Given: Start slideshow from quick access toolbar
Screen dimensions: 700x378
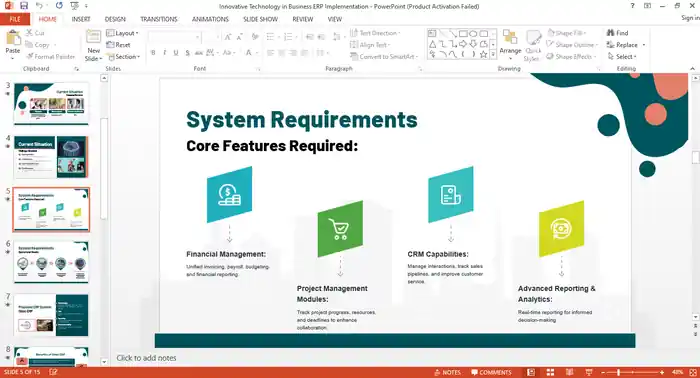Looking at the screenshot, I should 75,6.
